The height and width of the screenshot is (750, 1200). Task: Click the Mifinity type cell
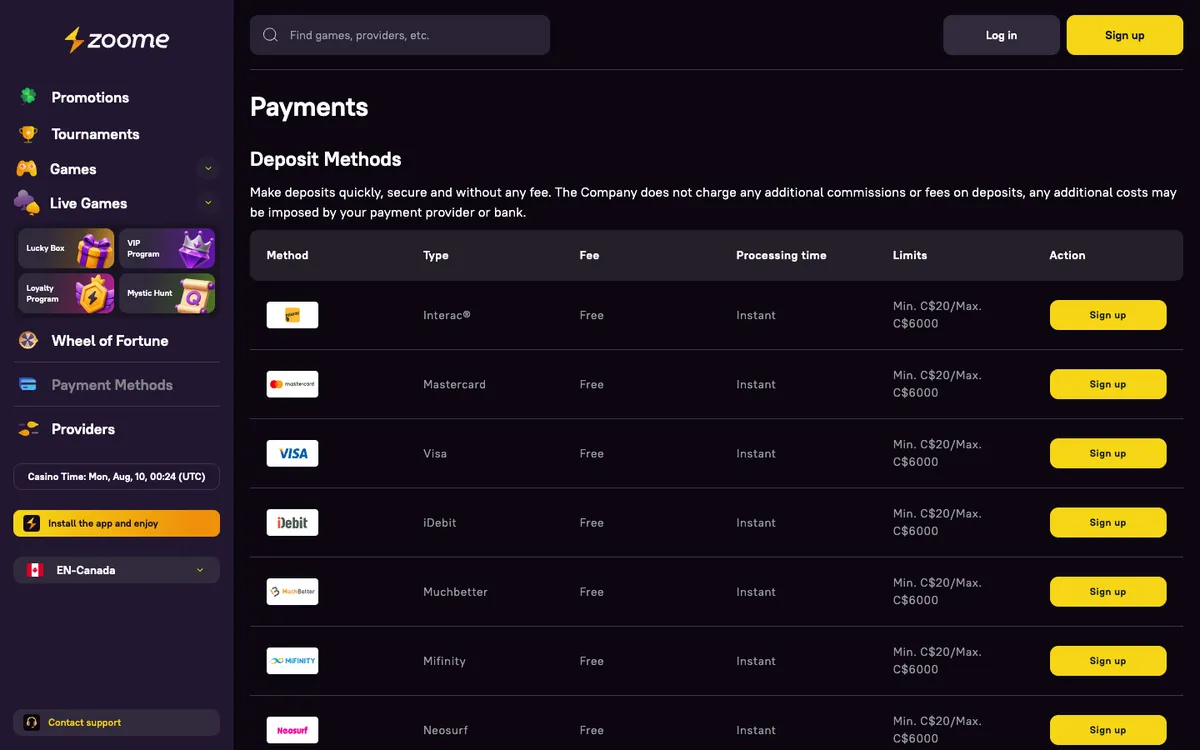coord(444,661)
